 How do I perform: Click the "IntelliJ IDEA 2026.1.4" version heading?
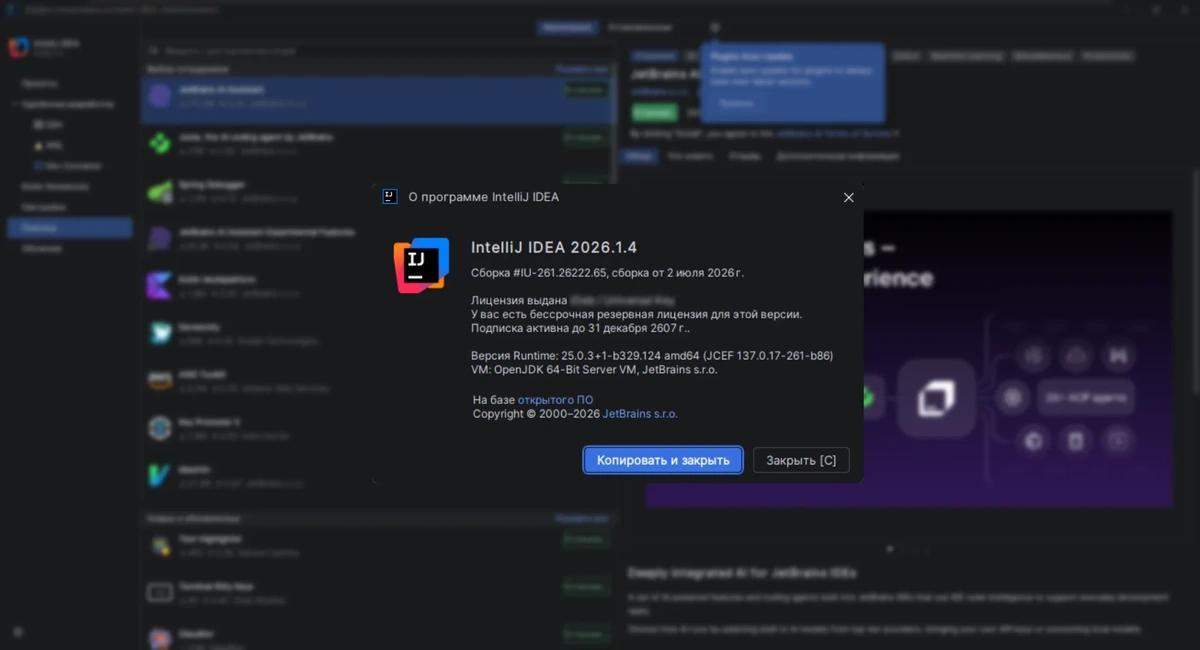(x=554, y=247)
